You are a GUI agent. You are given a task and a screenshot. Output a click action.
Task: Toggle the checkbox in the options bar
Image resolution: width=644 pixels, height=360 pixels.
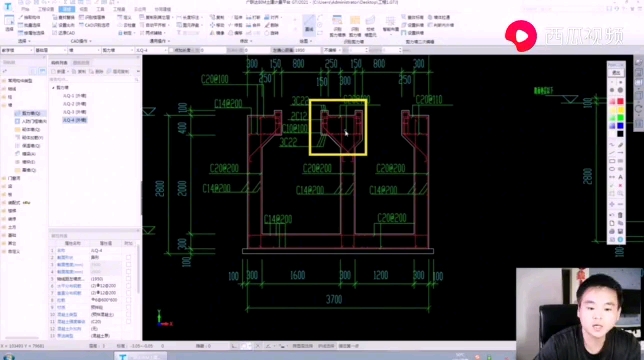(171, 50)
